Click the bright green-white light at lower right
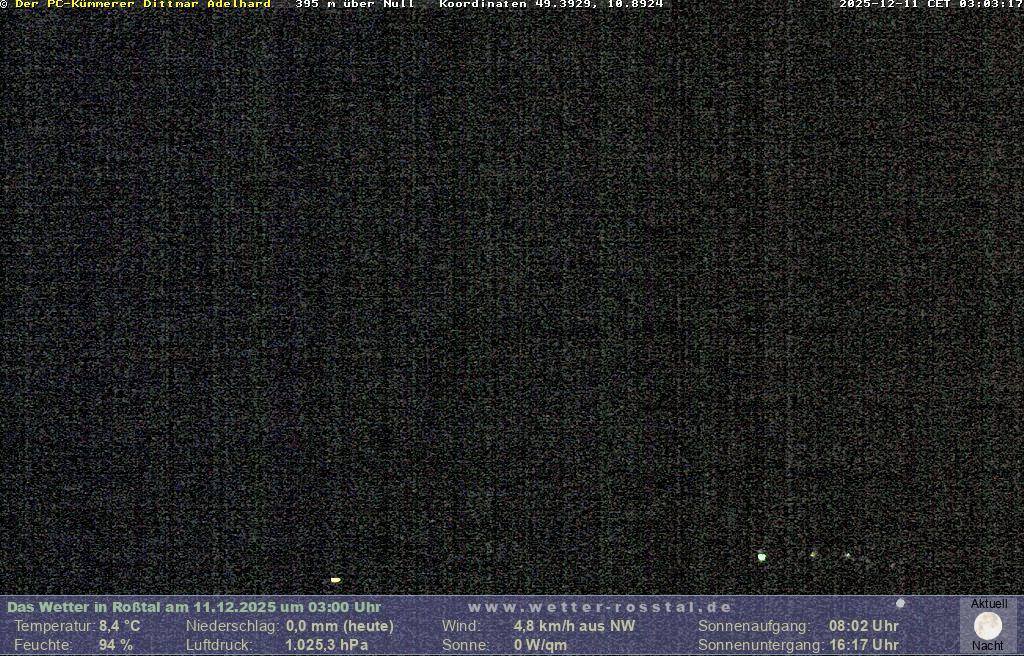1024x656 pixels. 762,556
